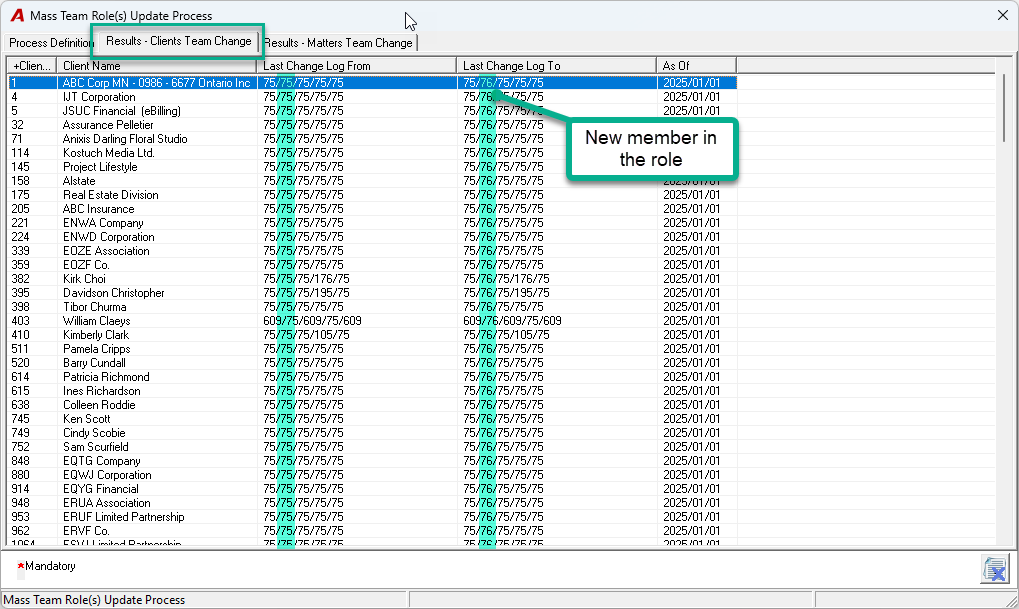Screen dimensions: 1019x609
Task: Click the window resize grip in status bar
Action: coord(1011,601)
